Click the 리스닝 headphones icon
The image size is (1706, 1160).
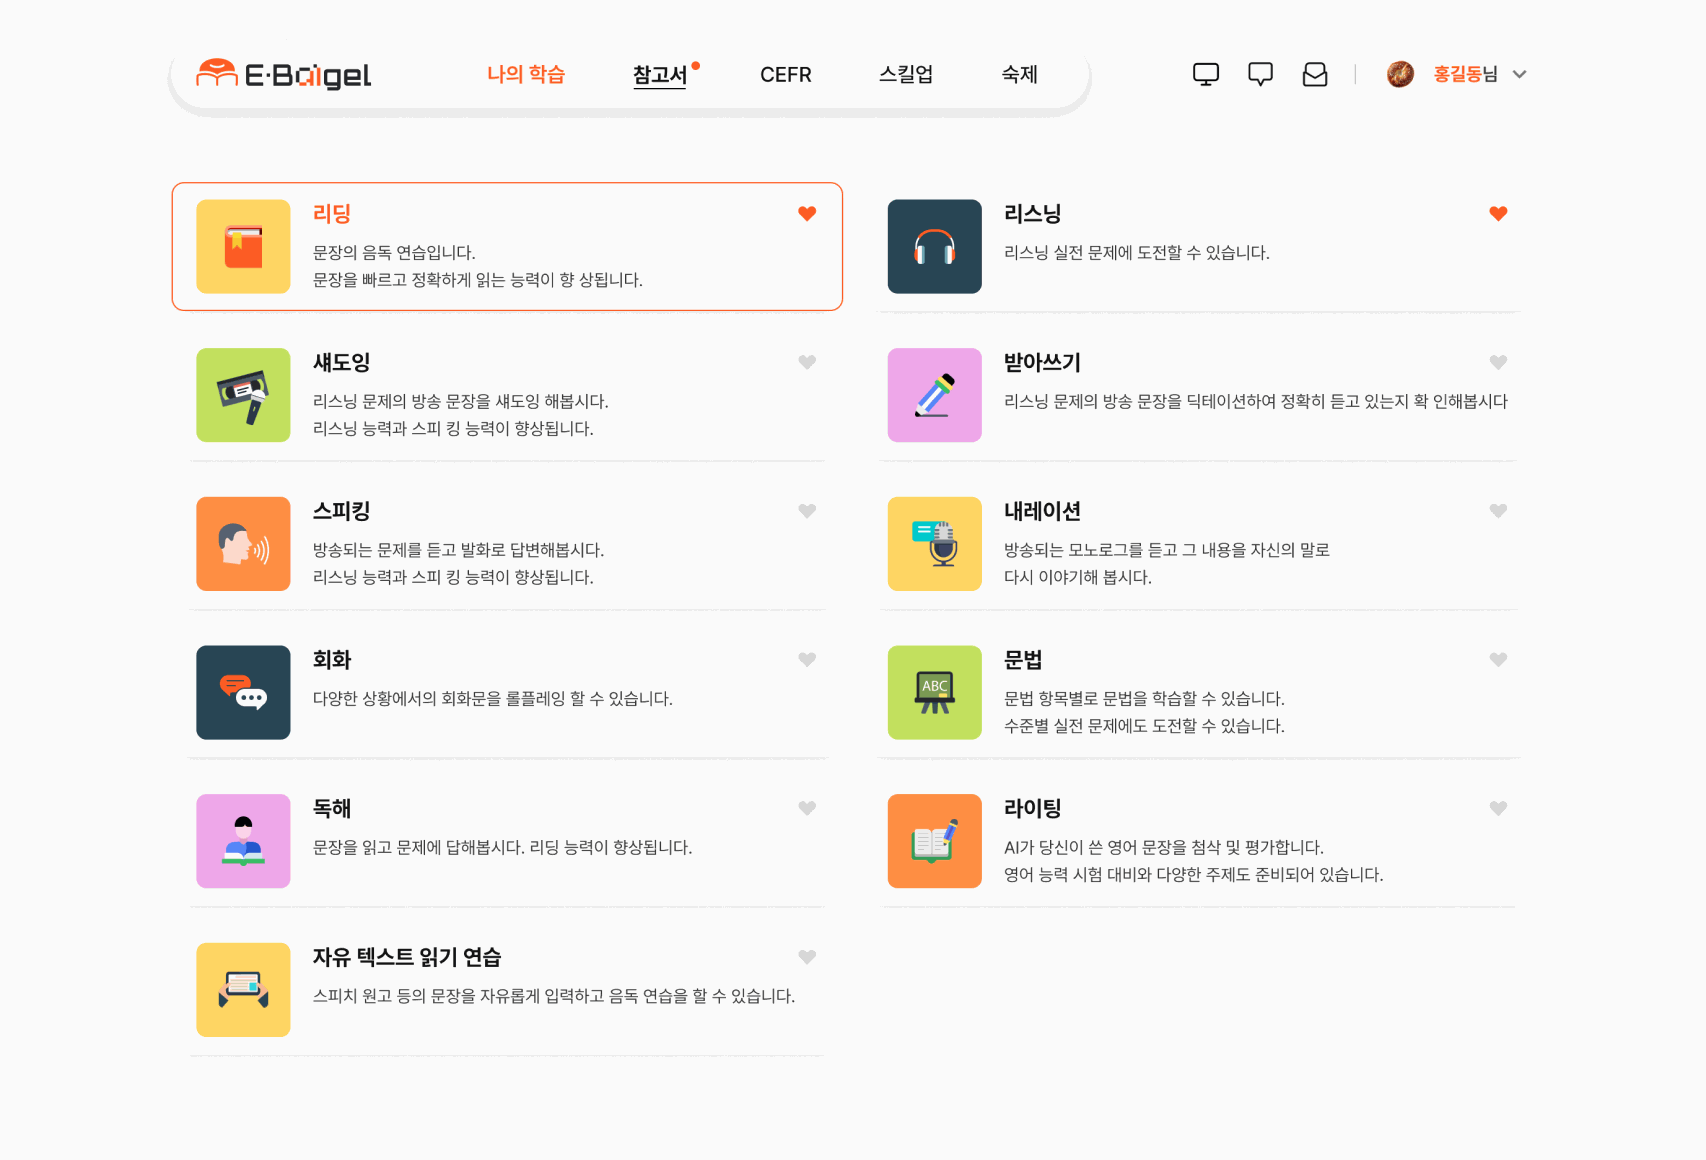pos(934,246)
